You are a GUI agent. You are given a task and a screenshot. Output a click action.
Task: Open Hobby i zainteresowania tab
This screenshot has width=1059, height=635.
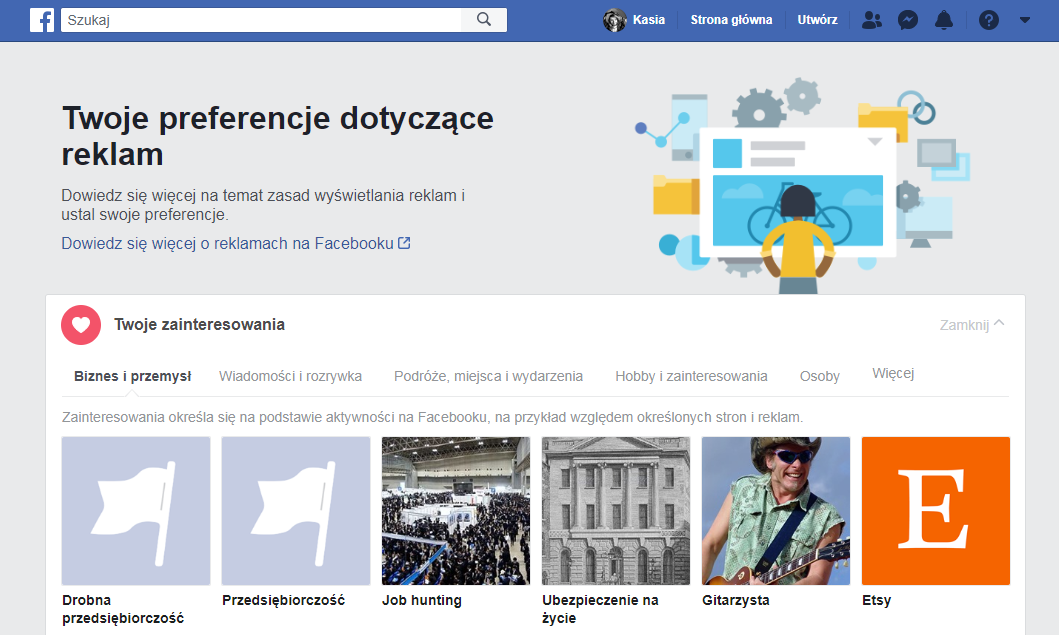click(691, 376)
